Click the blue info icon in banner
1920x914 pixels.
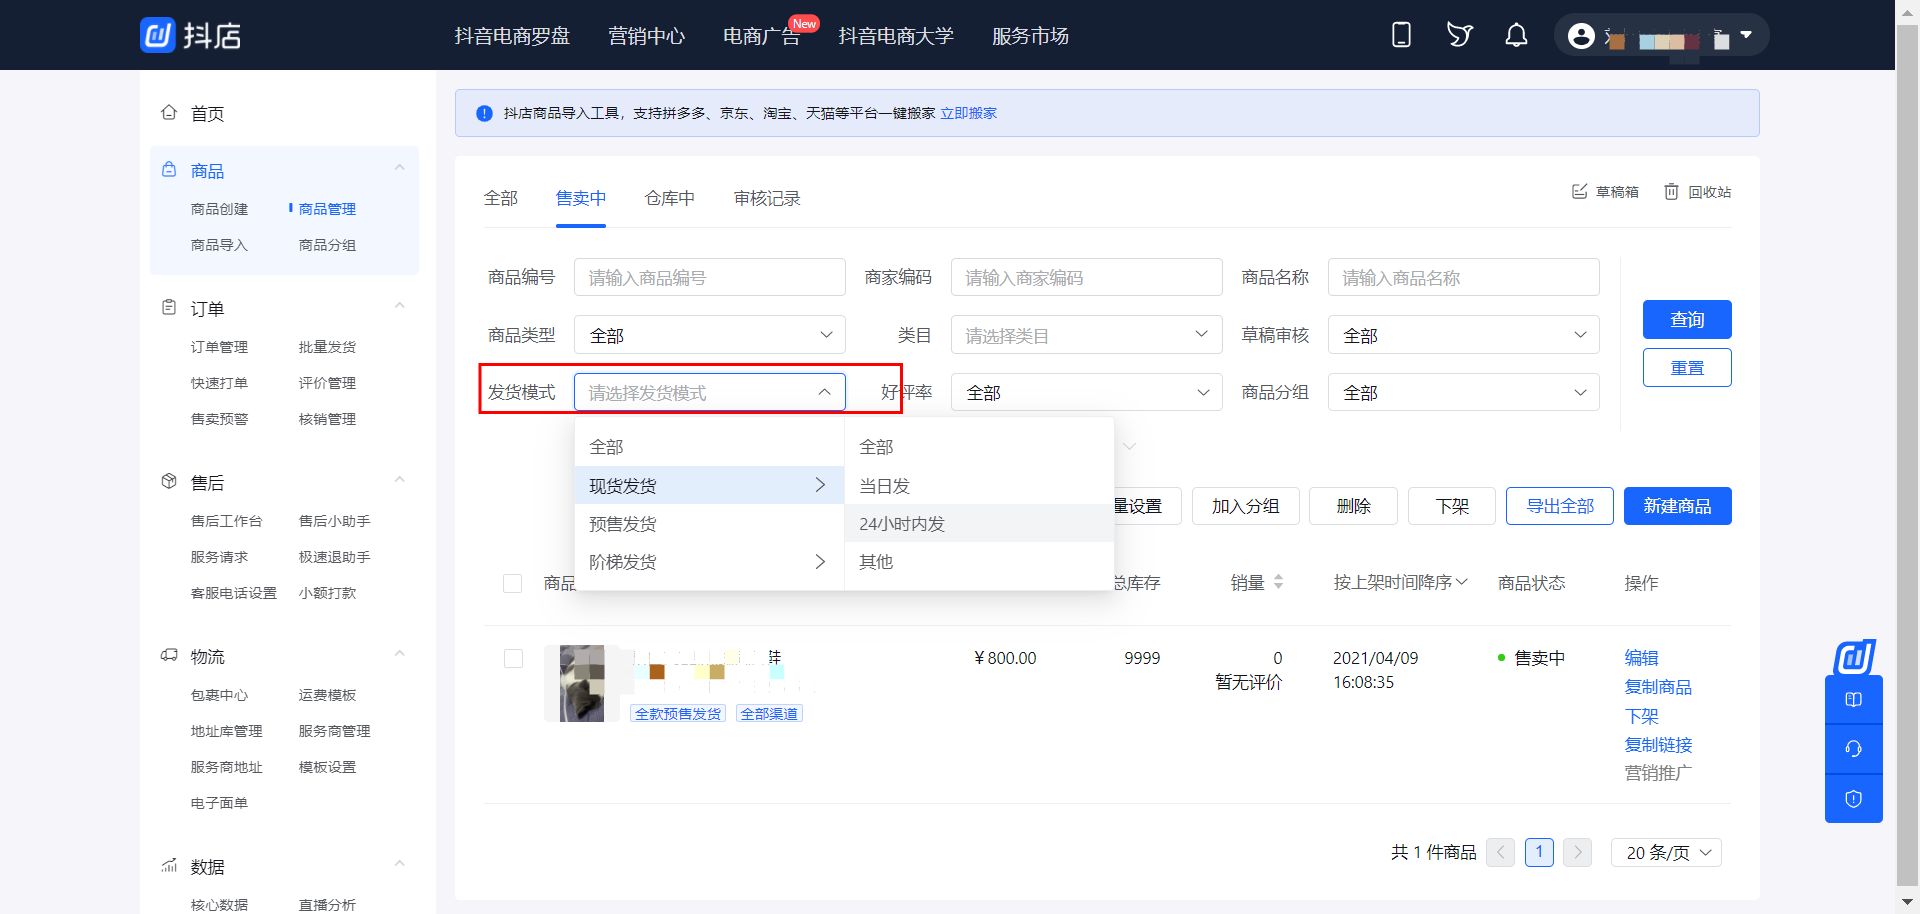(x=484, y=113)
